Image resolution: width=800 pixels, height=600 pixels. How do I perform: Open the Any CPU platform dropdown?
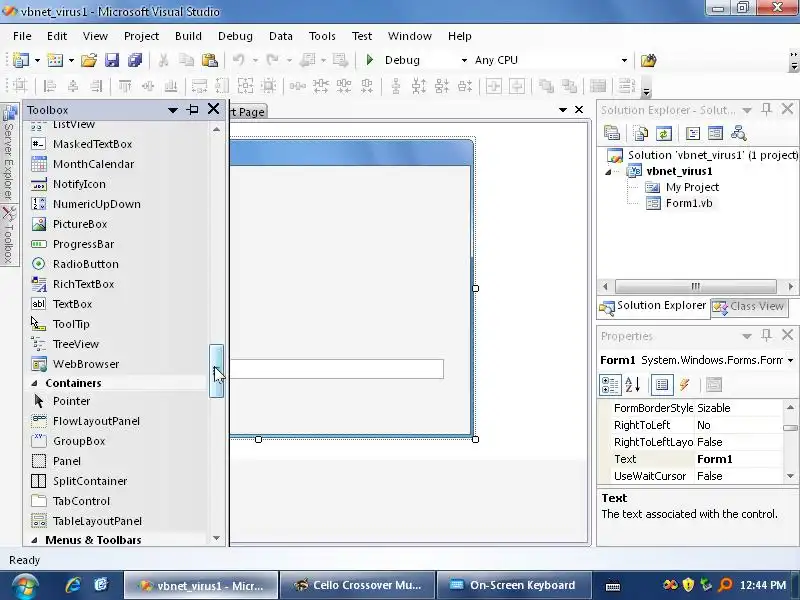point(624,60)
